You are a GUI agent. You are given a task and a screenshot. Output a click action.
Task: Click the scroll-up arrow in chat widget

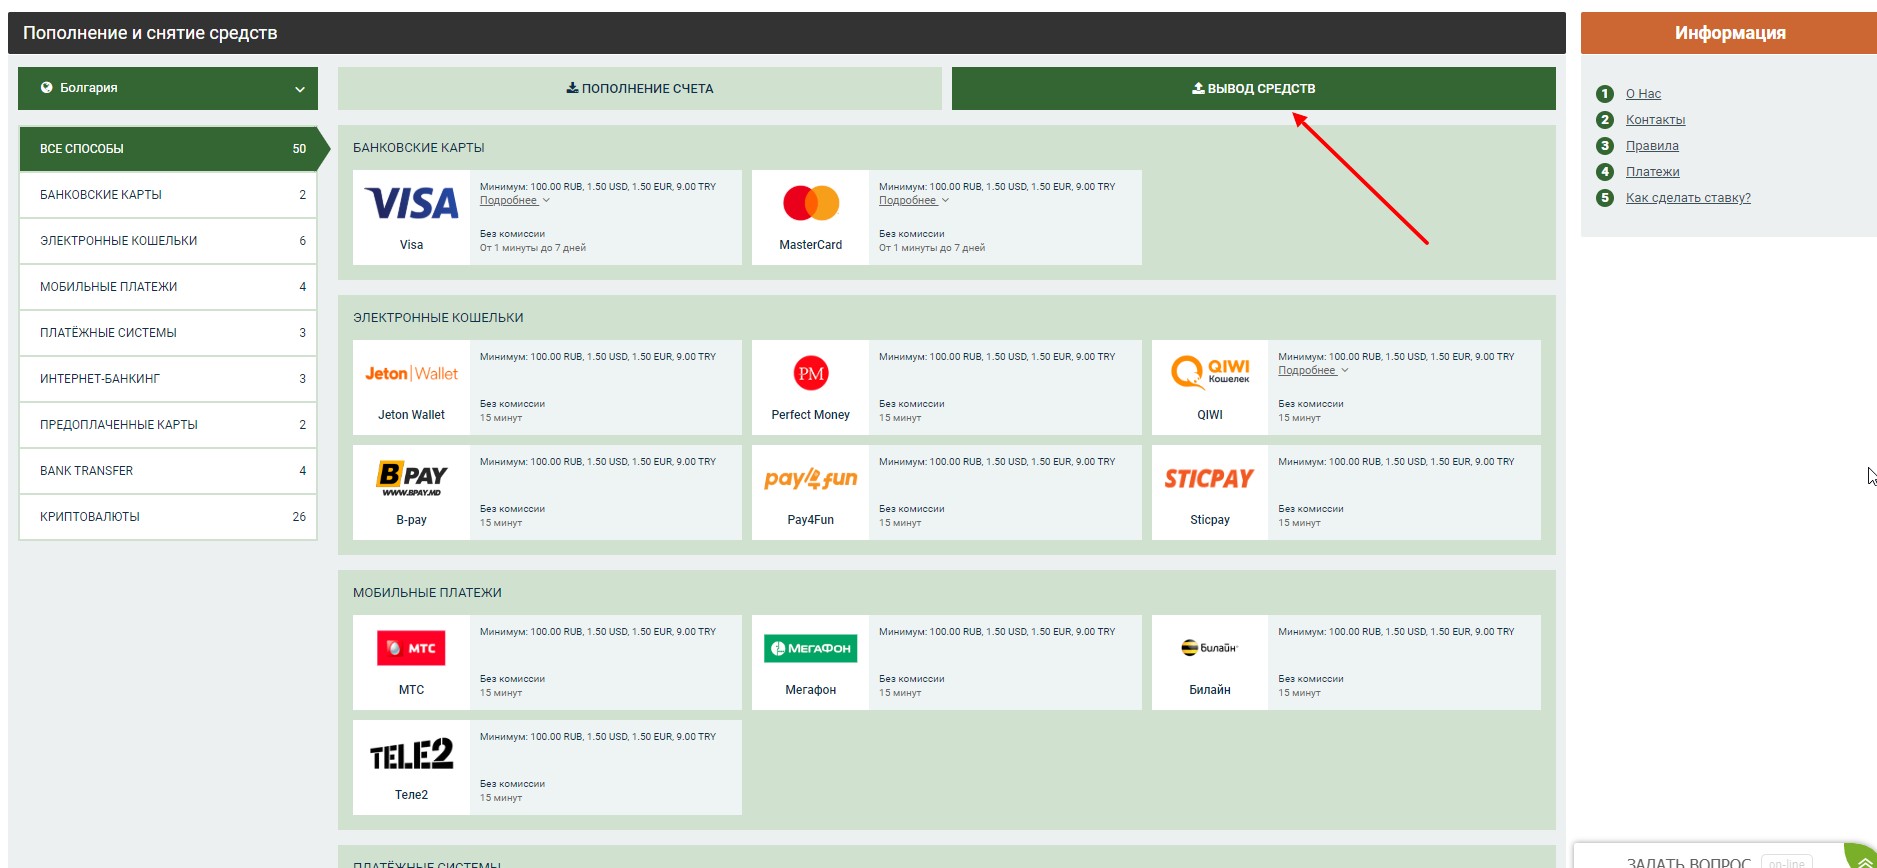click(x=1864, y=862)
